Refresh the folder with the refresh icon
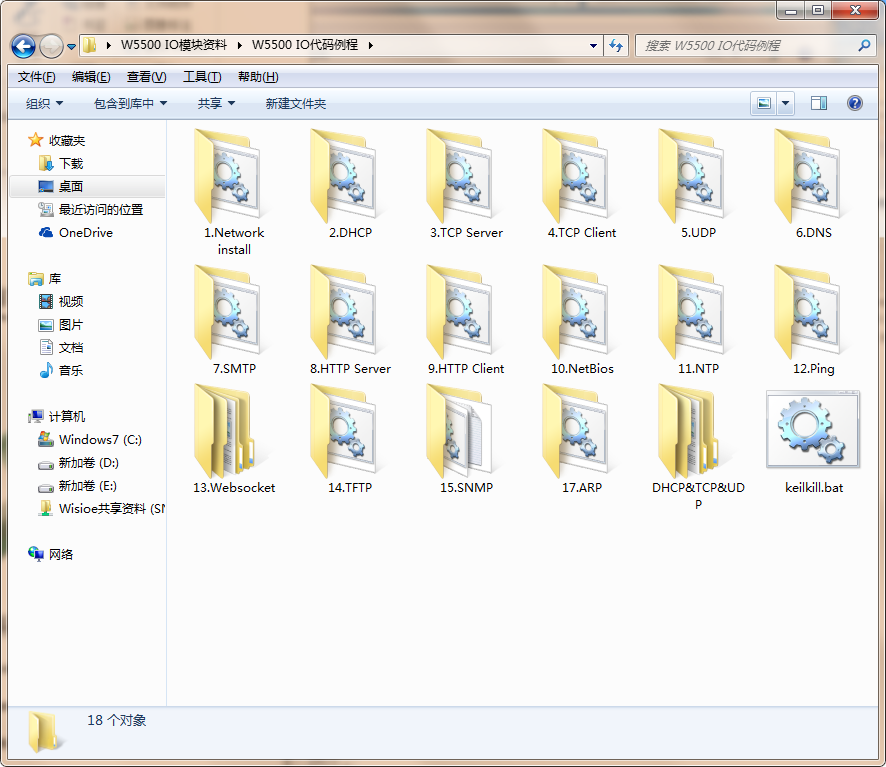This screenshot has width=886, height=767. 615,45
